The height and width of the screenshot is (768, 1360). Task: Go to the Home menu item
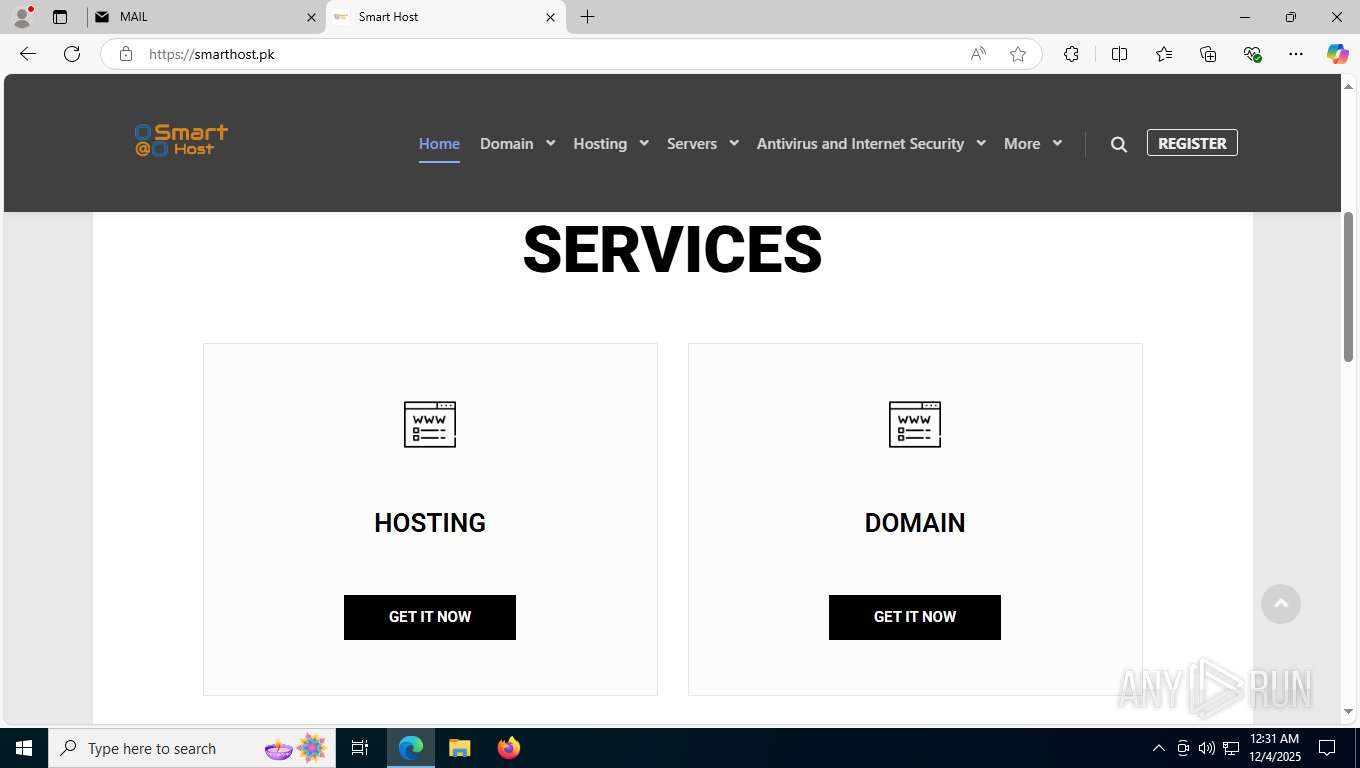[439, 144]
